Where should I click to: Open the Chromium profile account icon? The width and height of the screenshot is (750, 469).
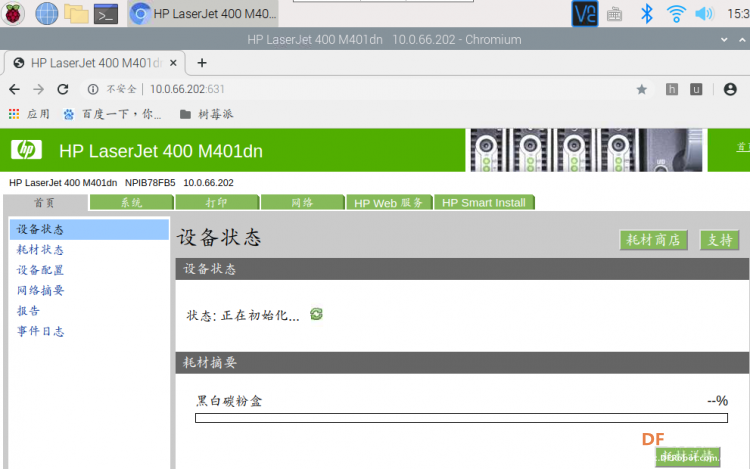coord(730,89)
